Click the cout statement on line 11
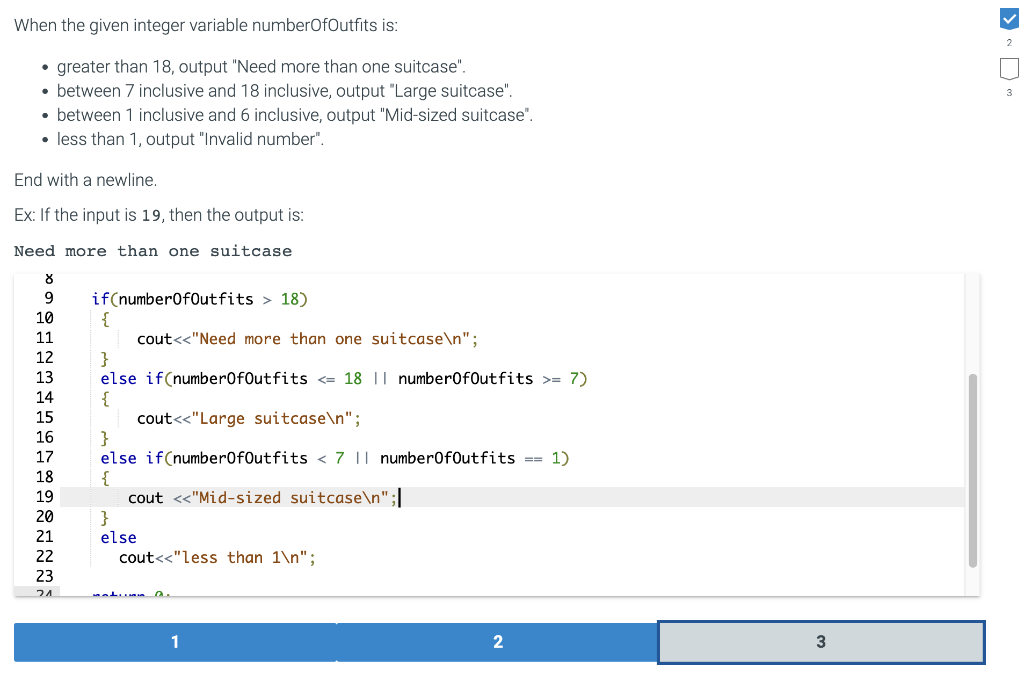This screenshot has width=1024, height=681. point(155,338)
